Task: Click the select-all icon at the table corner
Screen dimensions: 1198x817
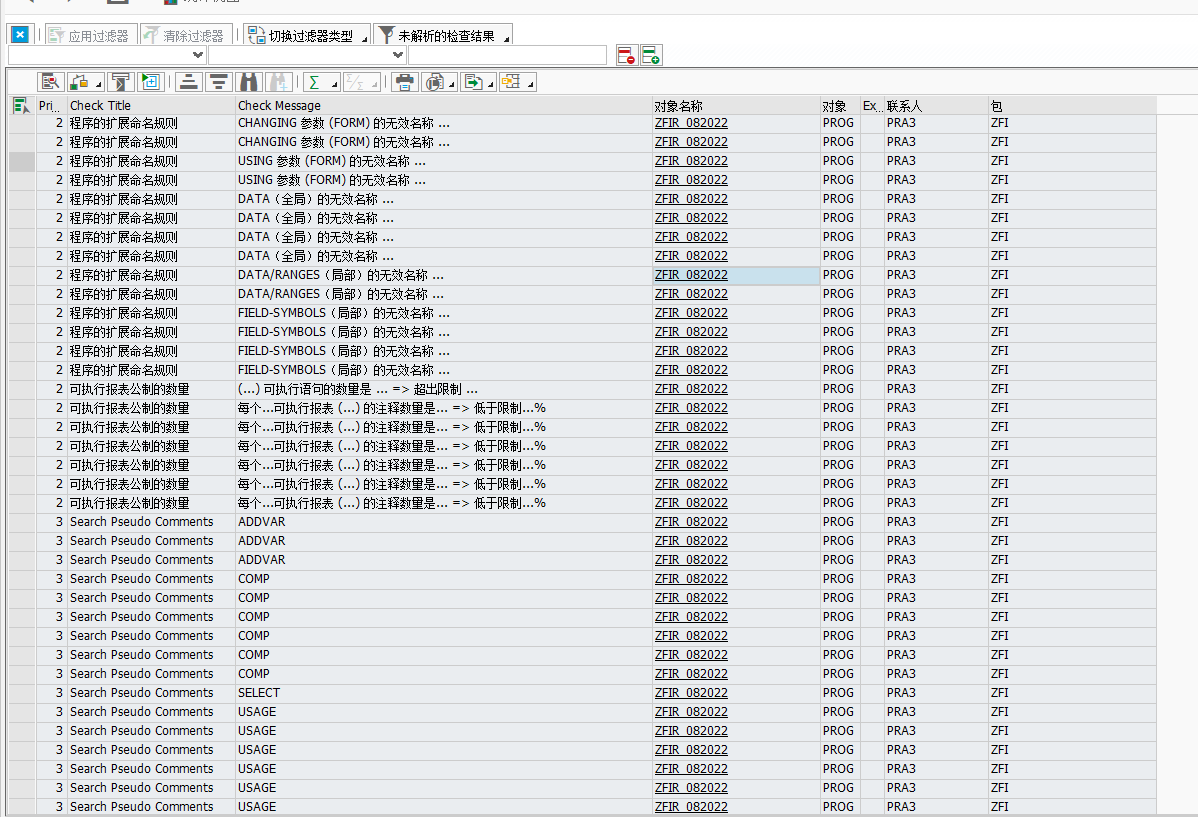Action: (x=20, y=105)
